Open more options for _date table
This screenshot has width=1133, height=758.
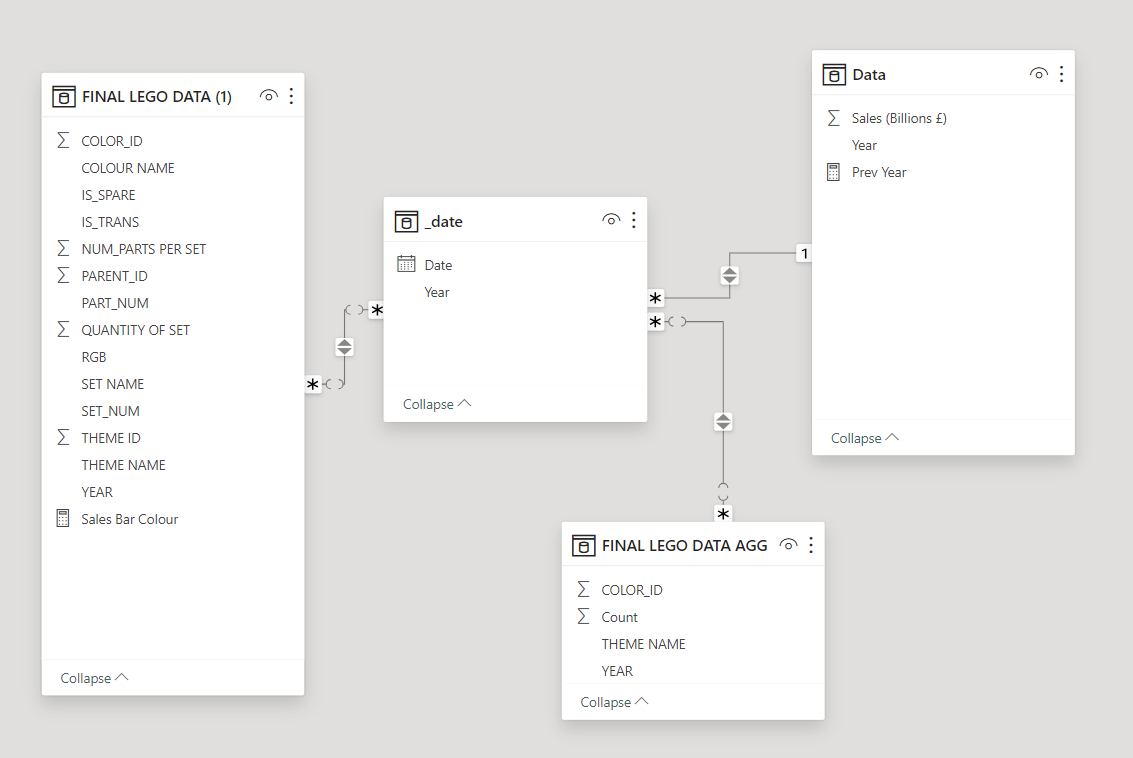coord(634,220)
